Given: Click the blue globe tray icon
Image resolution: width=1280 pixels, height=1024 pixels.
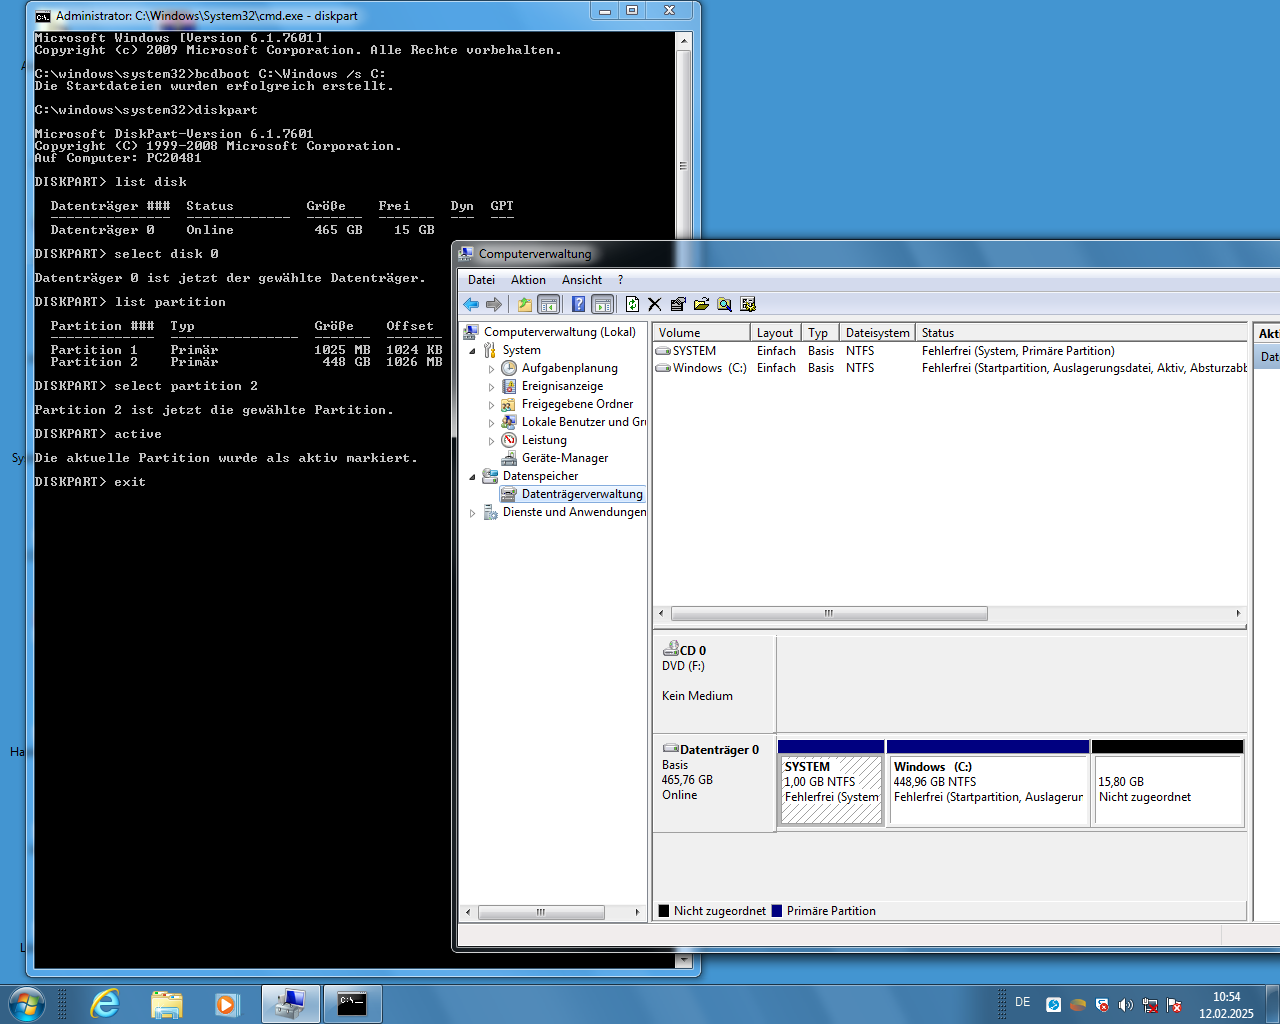Looking at the screenshot, I should pos(1053,1005).
